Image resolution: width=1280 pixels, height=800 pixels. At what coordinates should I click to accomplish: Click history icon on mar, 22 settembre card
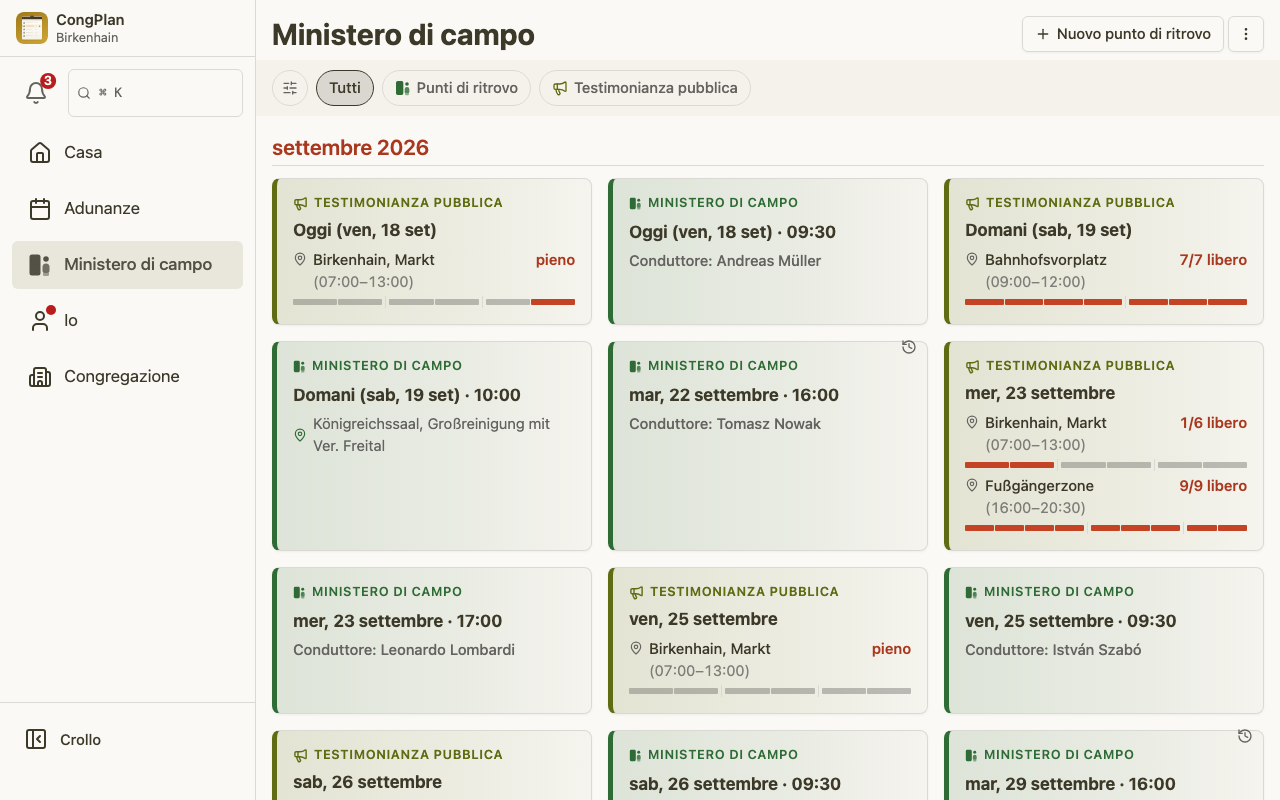pos(909,347)
